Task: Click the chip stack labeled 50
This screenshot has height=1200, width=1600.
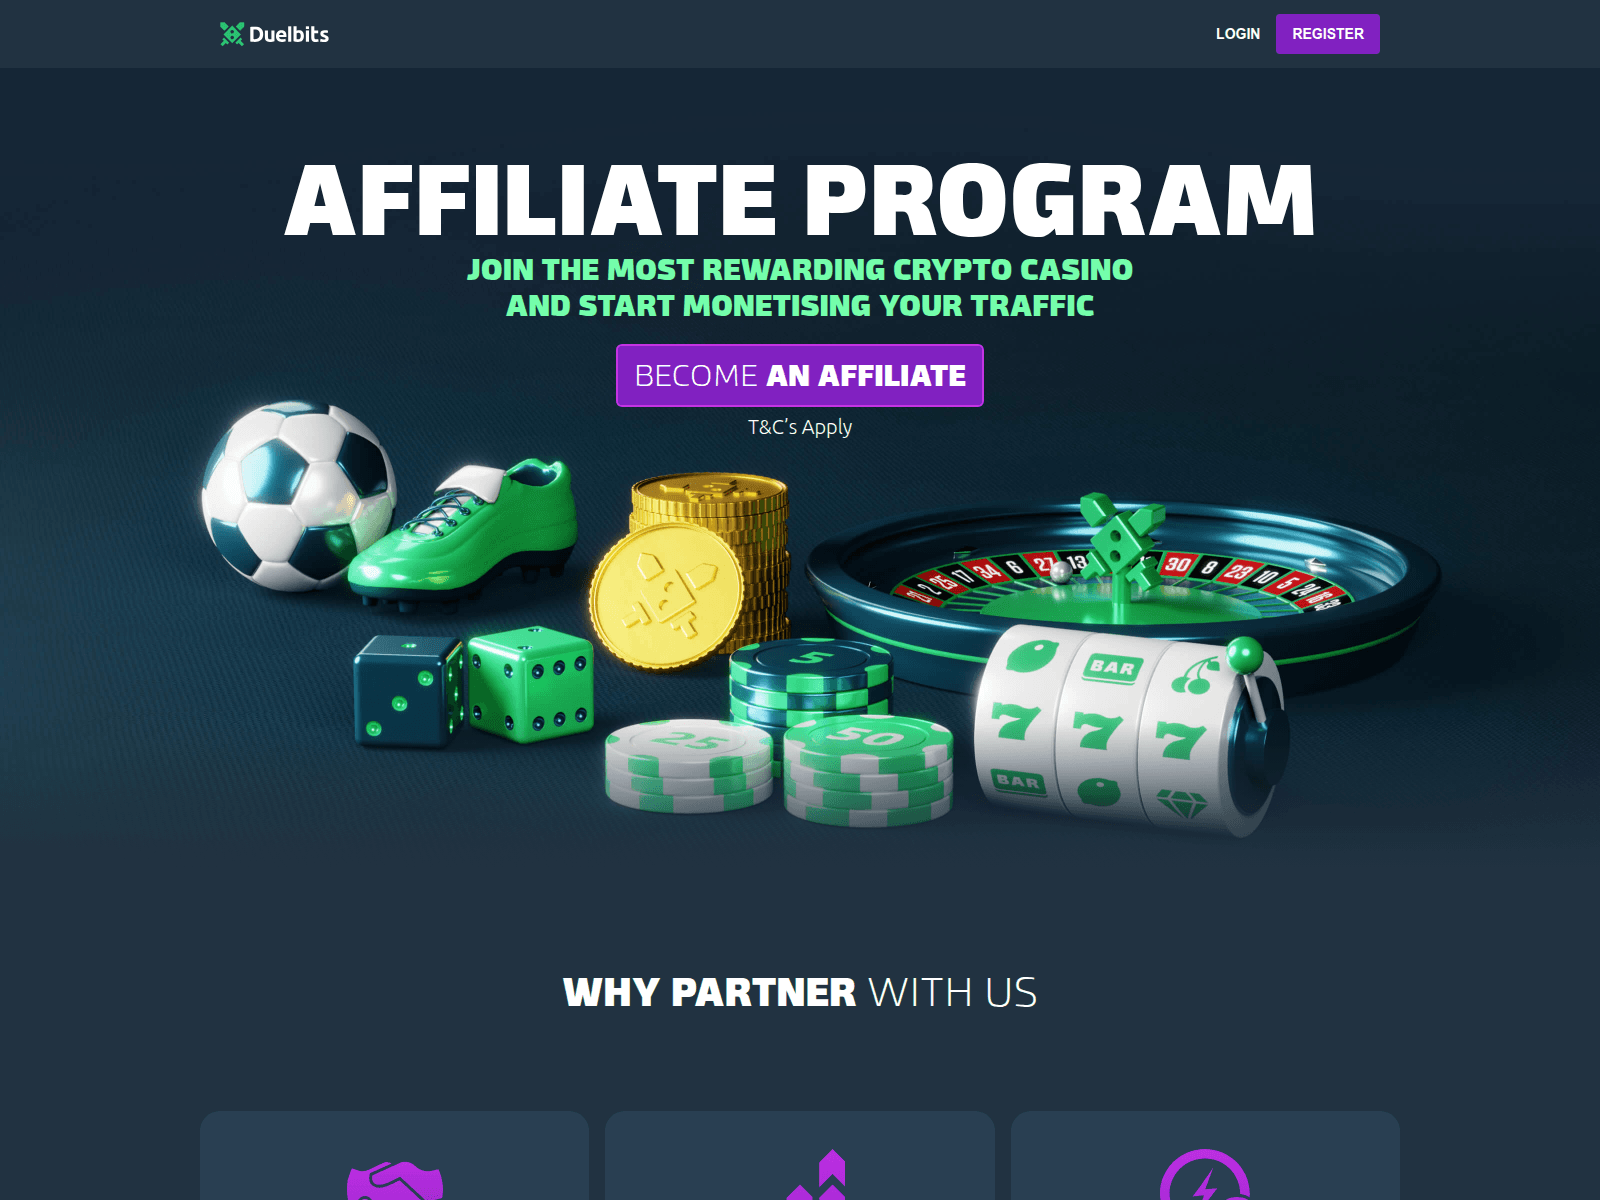Action: tap(868, 770)
